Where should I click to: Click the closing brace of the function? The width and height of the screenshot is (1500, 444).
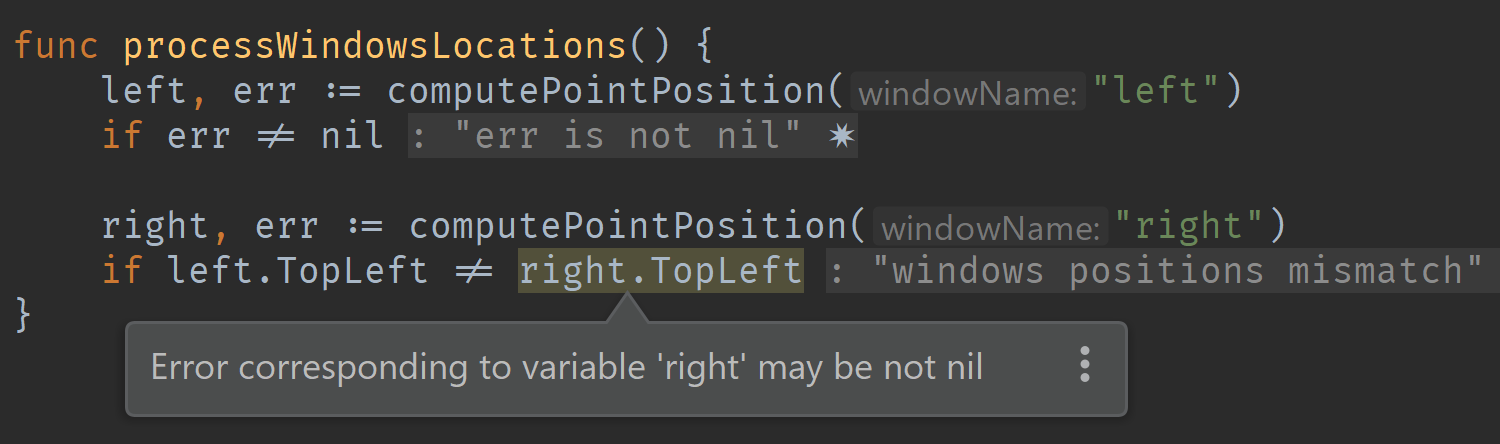click(x=24, y=316)
